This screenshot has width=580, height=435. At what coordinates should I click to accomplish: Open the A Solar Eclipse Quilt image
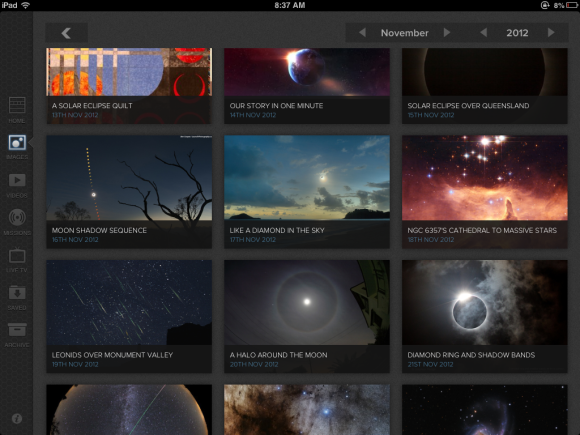click(129, 86)
